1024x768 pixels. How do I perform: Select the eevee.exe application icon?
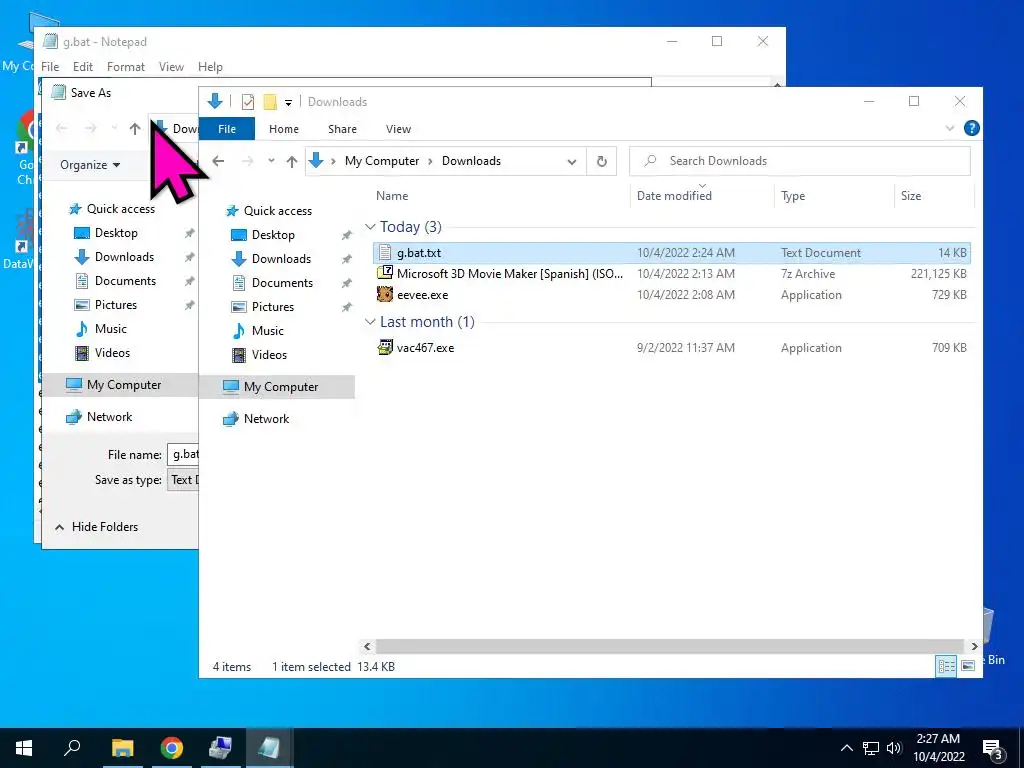(x=385, y=295)
